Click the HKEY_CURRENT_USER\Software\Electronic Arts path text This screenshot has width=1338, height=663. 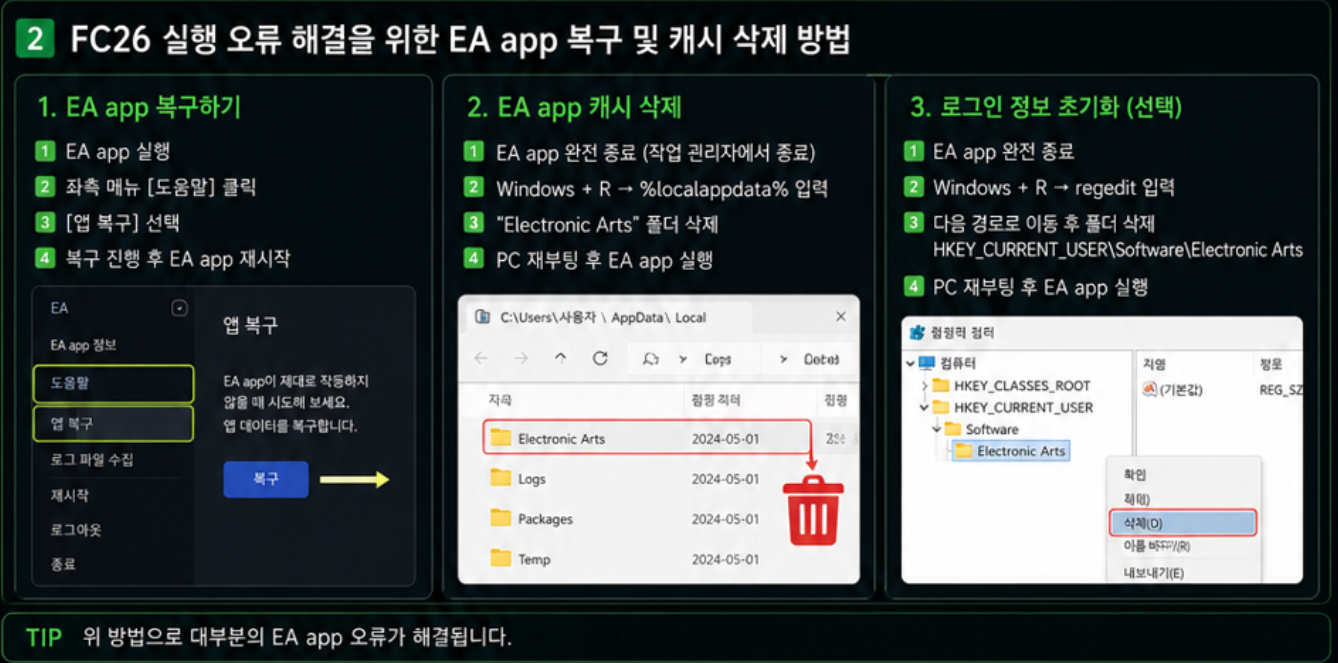(x=1118, y=250)
